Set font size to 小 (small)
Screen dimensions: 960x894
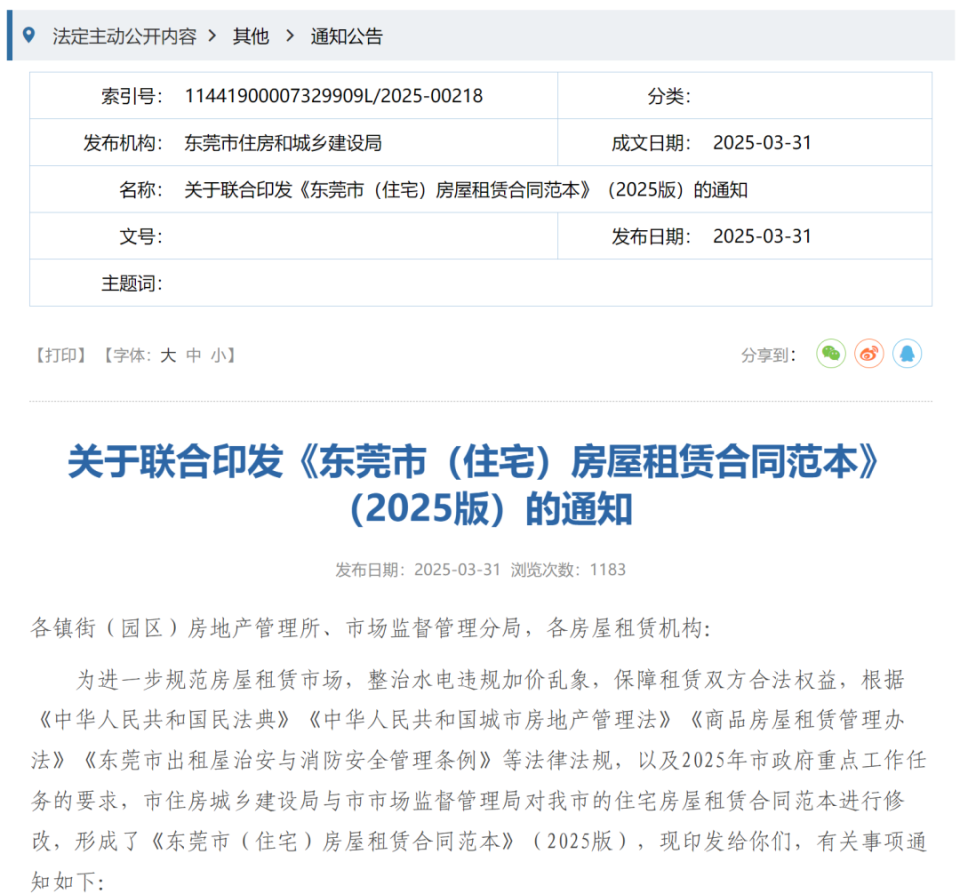pyautogui.click(x=218, y=355)
